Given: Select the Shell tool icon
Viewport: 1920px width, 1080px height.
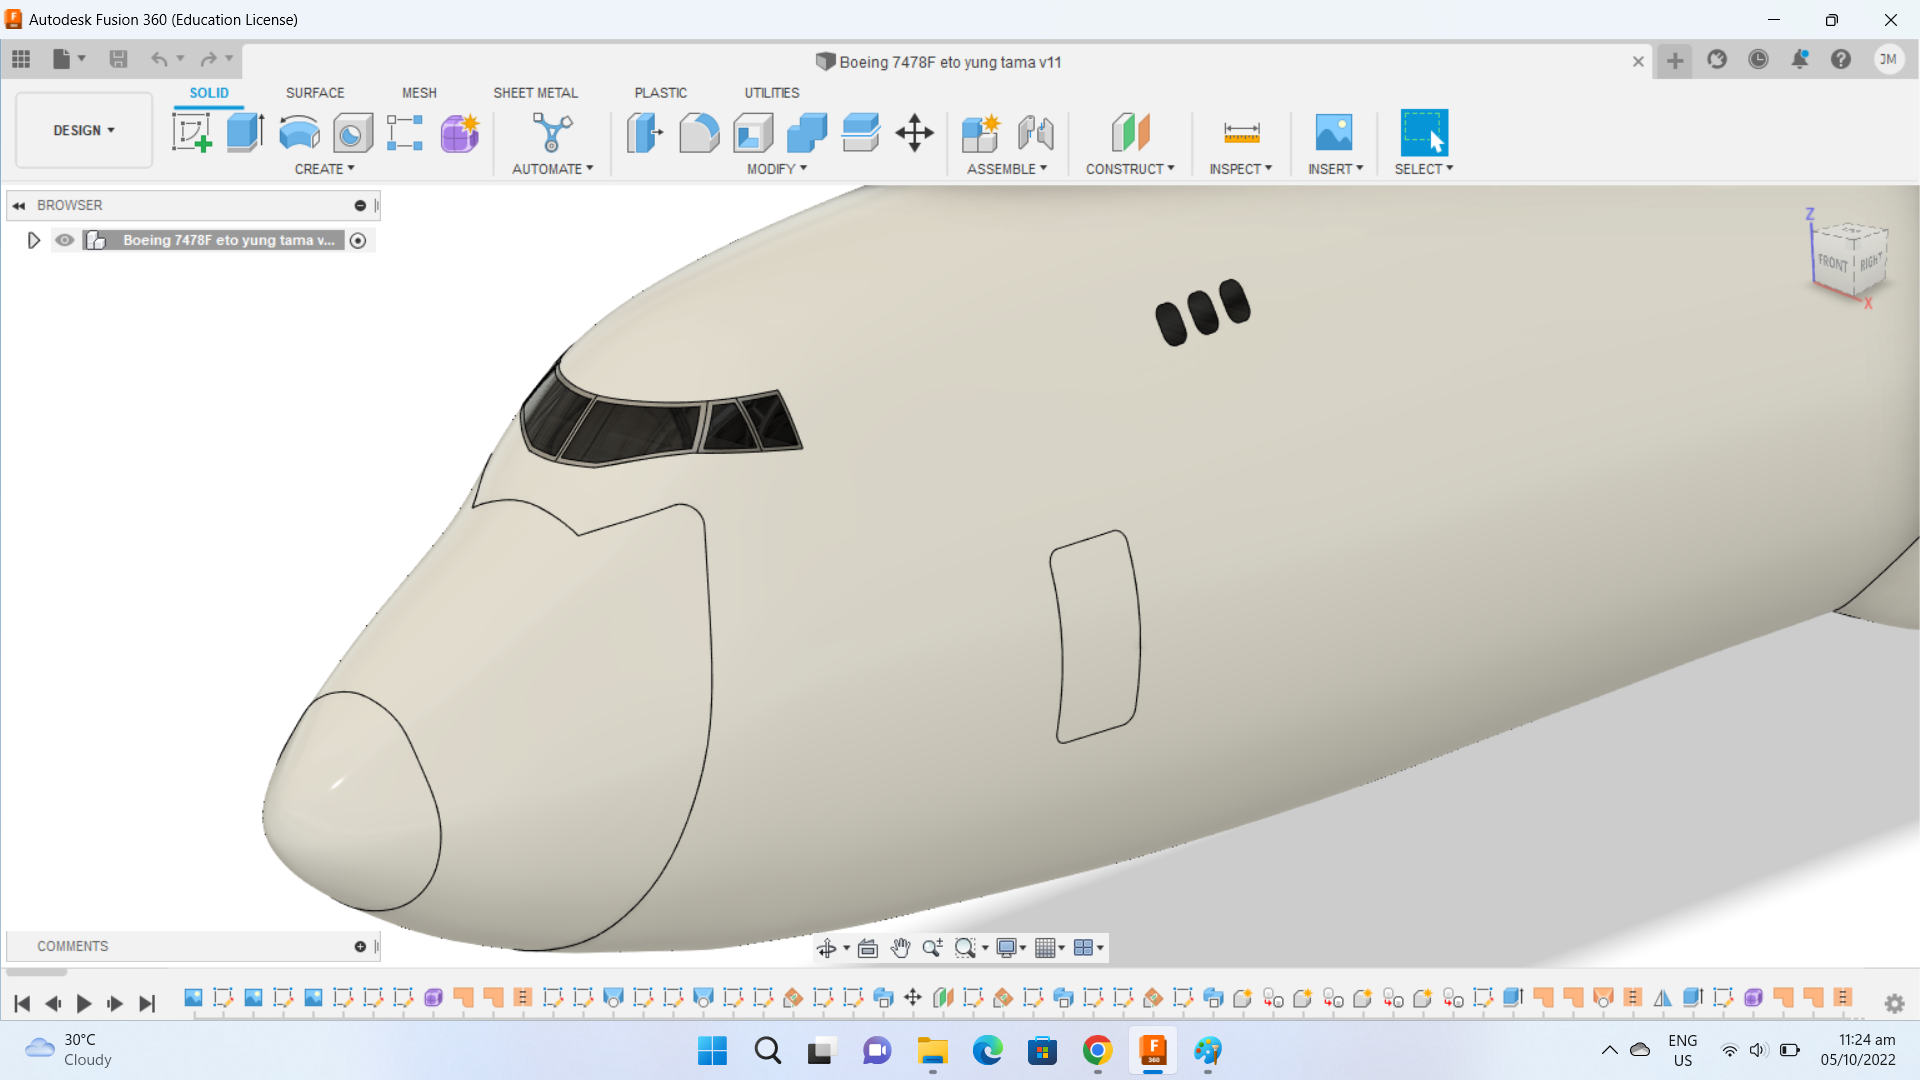Looking at the screenshot, I should coord(753,132).
